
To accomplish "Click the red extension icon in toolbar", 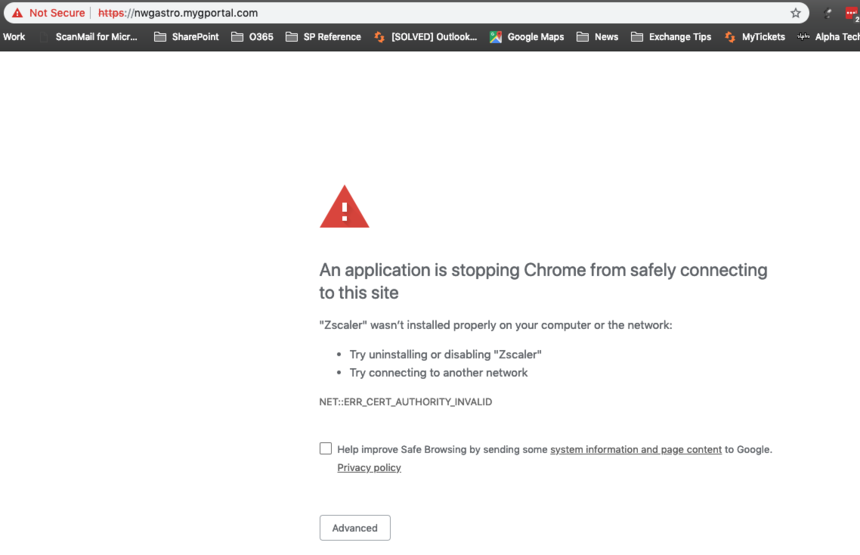I will pyautogui.click(x=852, y=14).
